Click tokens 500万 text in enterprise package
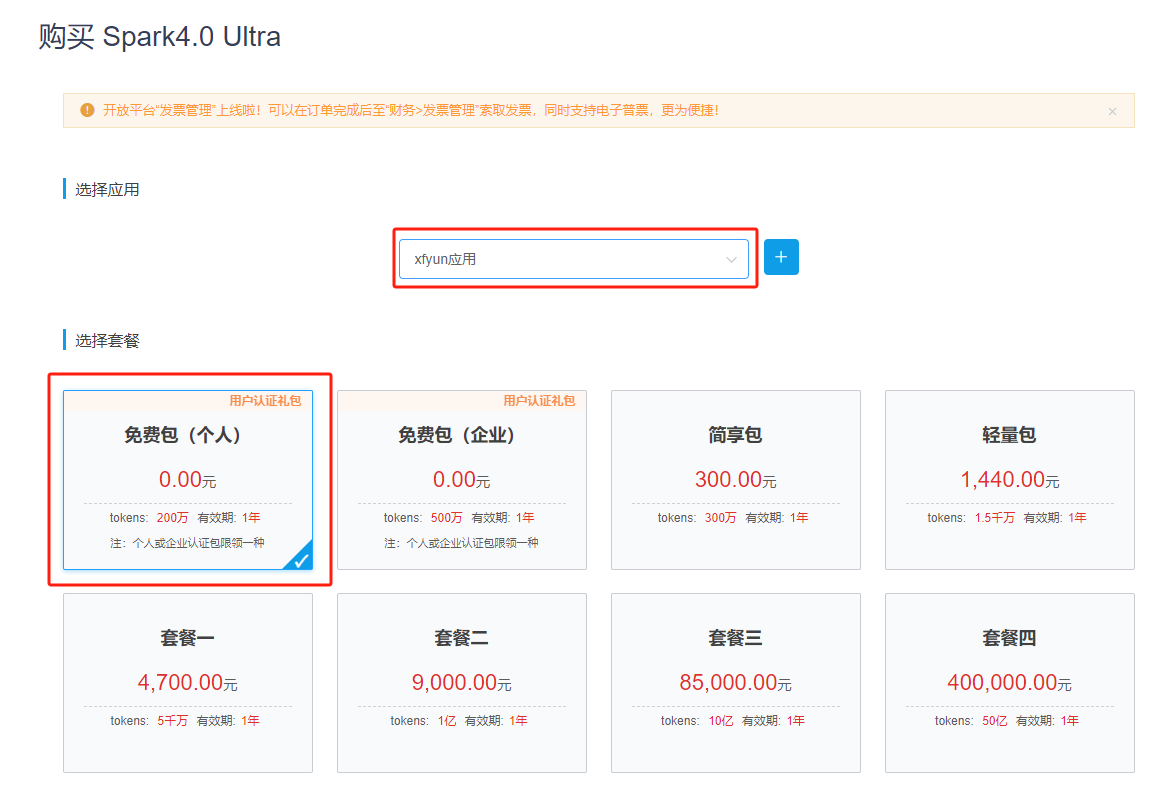Screen dimensions: 1164x788 coord(422,518)
